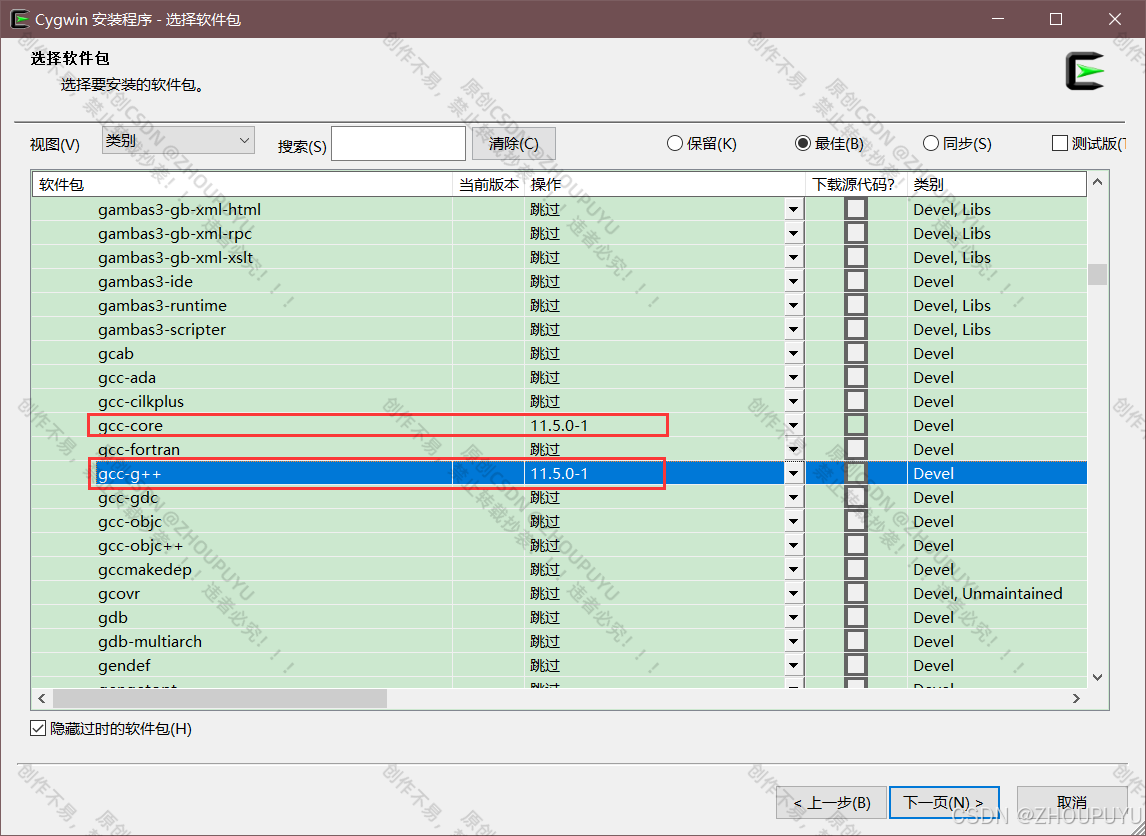Screen dimensions: 1146x836
Task: Select the gcc-fortran package row
Action: [x=559, y=449]
